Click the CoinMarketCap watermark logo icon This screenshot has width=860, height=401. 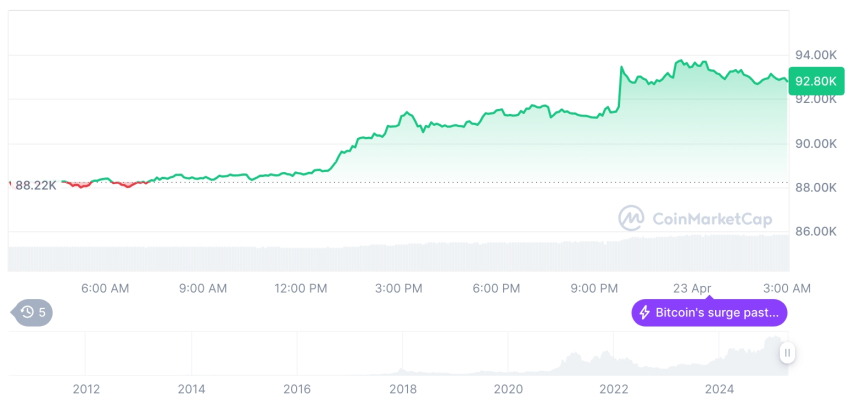[631, 217]
